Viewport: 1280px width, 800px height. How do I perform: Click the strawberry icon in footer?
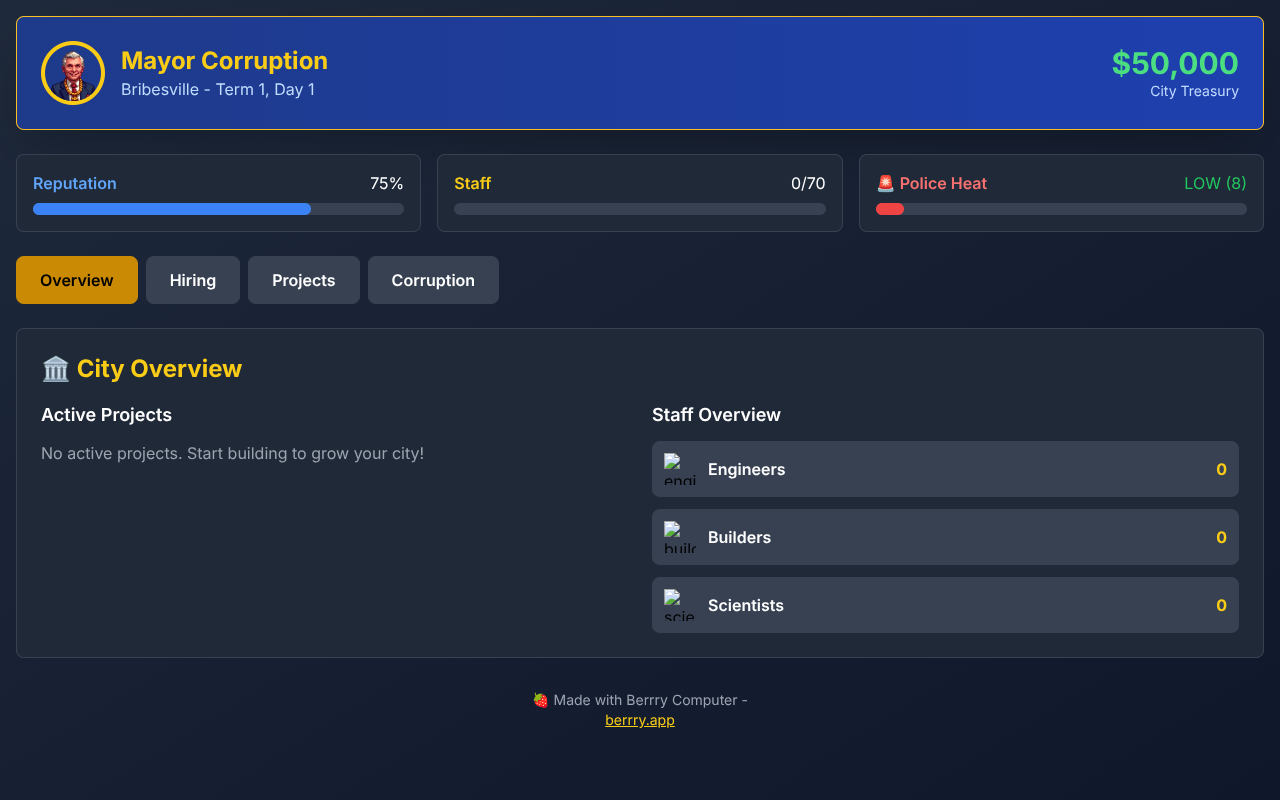point(540,700)
